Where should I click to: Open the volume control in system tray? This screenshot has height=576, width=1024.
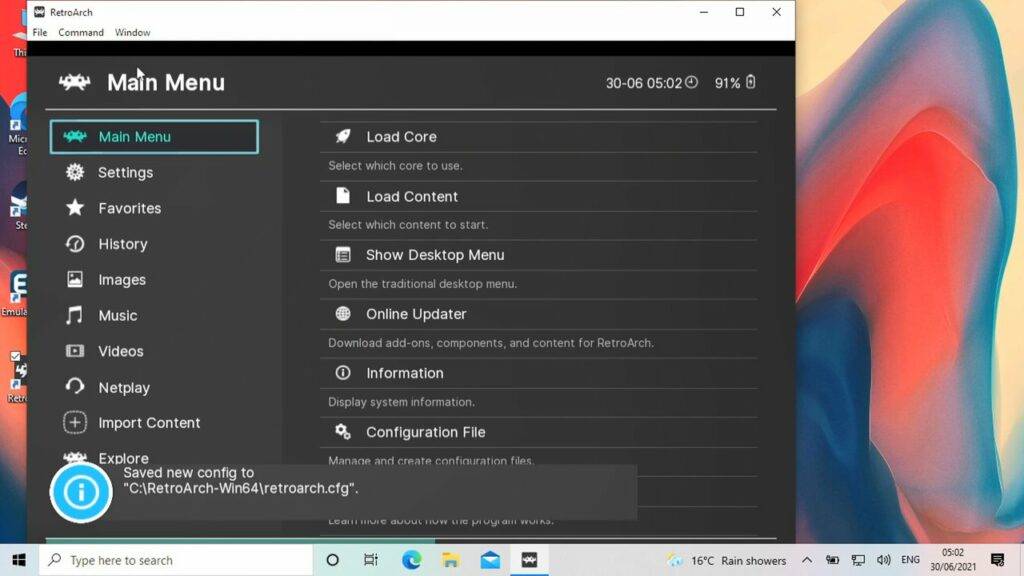[x=884, y=560]
